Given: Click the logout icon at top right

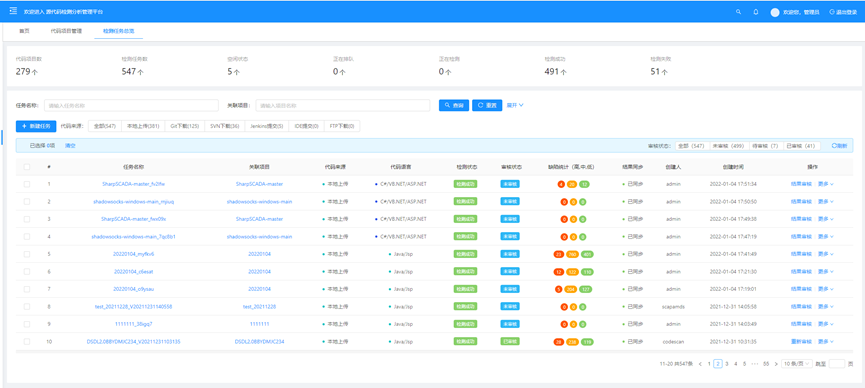Looking at the screenshot, I should [832, 12].
